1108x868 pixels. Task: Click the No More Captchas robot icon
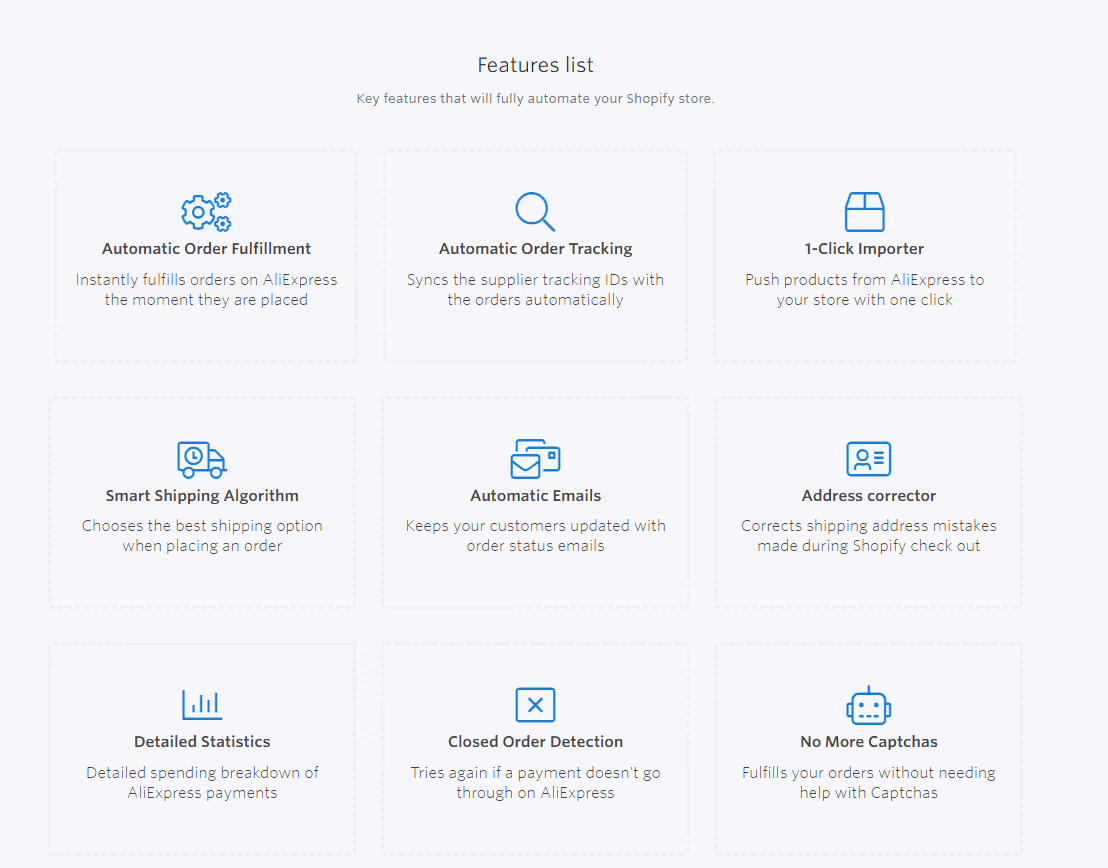coord(868,704)
